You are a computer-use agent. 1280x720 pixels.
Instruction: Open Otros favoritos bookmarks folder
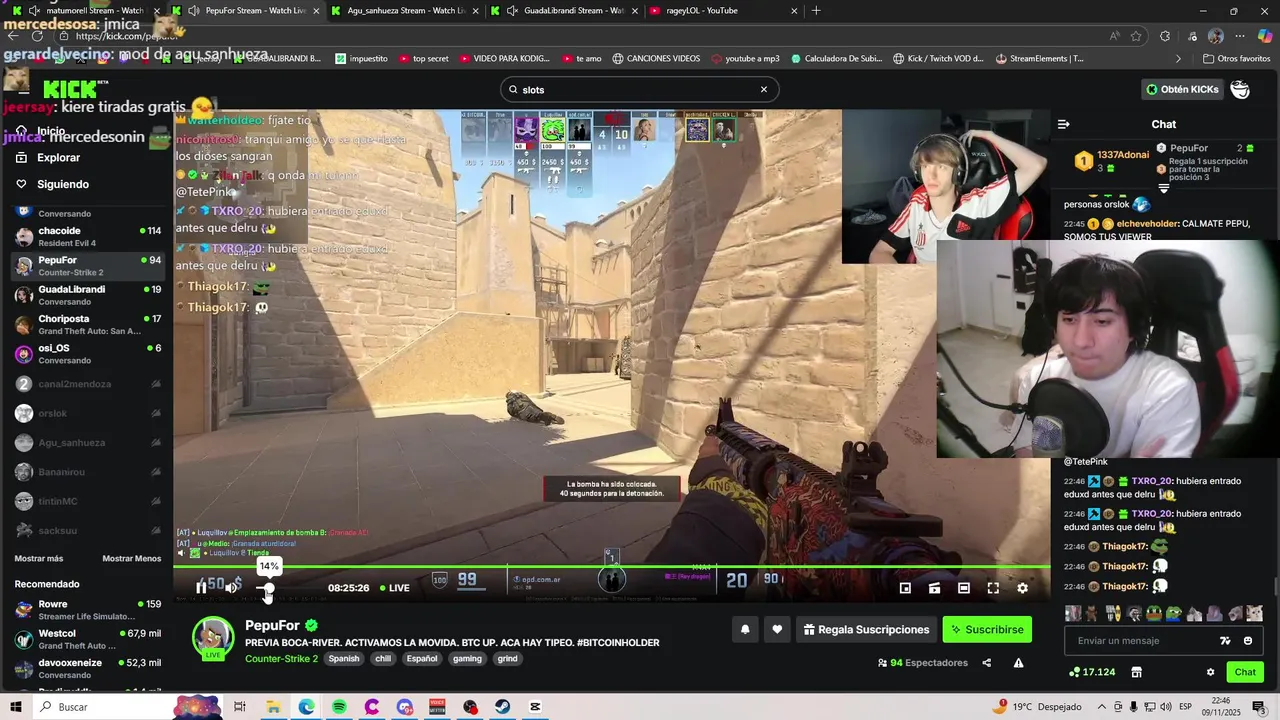[x=1237, y=59]
